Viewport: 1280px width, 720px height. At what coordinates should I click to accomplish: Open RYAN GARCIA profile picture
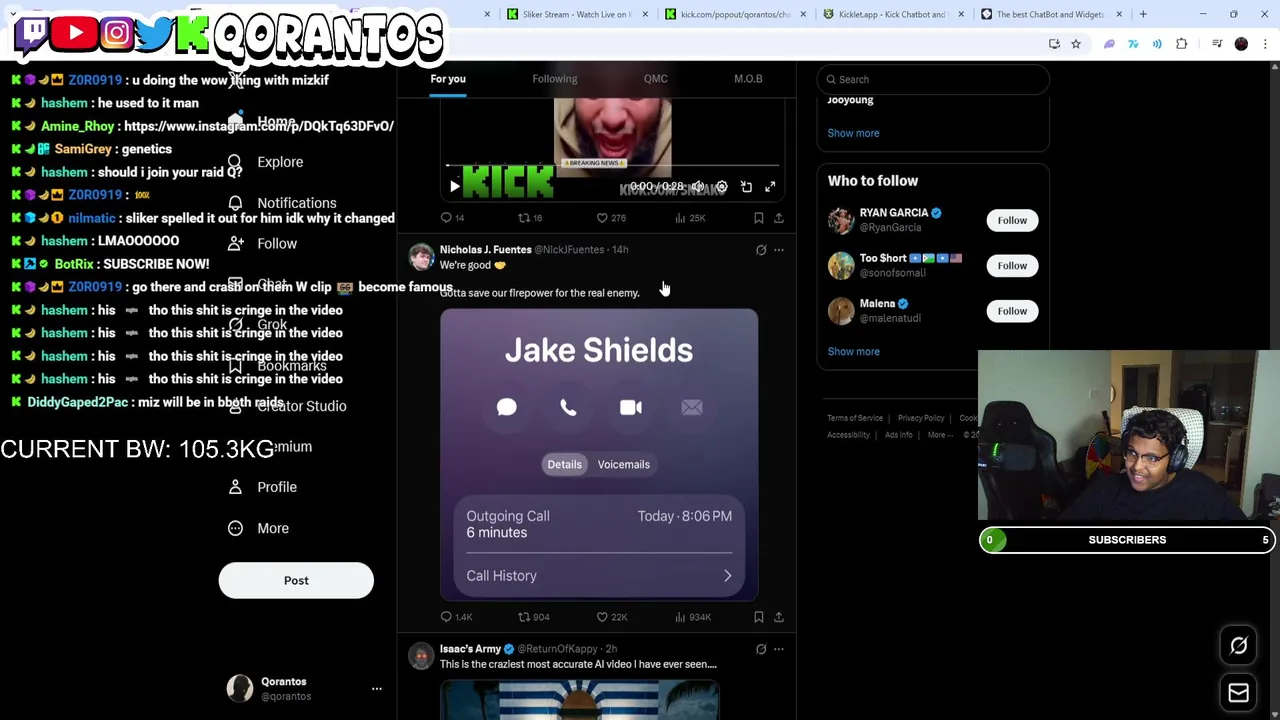click(x=841, y=220)
